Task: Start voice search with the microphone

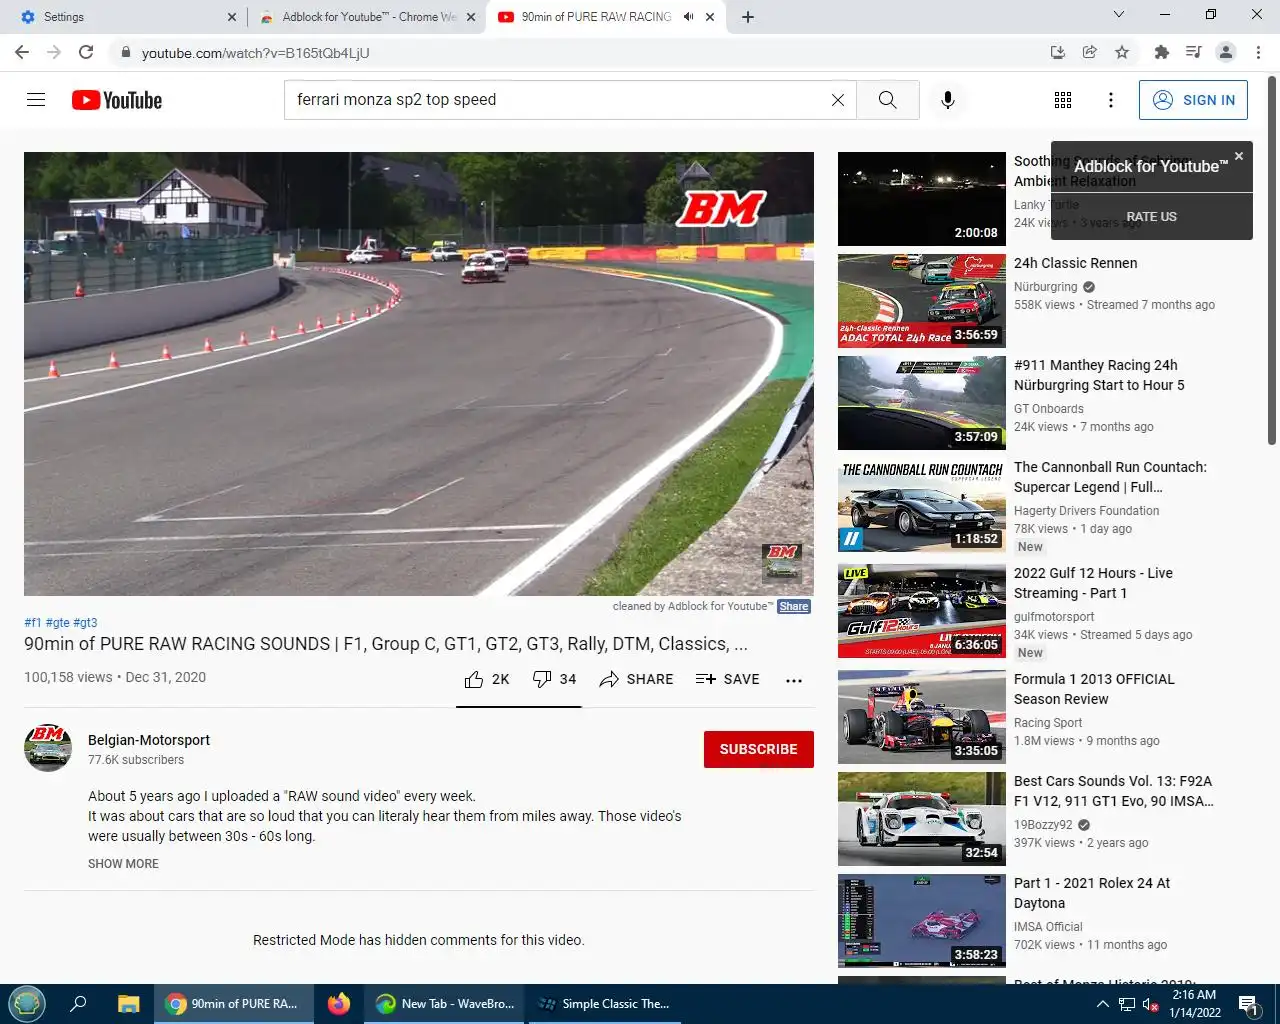Action: [948, 100]
